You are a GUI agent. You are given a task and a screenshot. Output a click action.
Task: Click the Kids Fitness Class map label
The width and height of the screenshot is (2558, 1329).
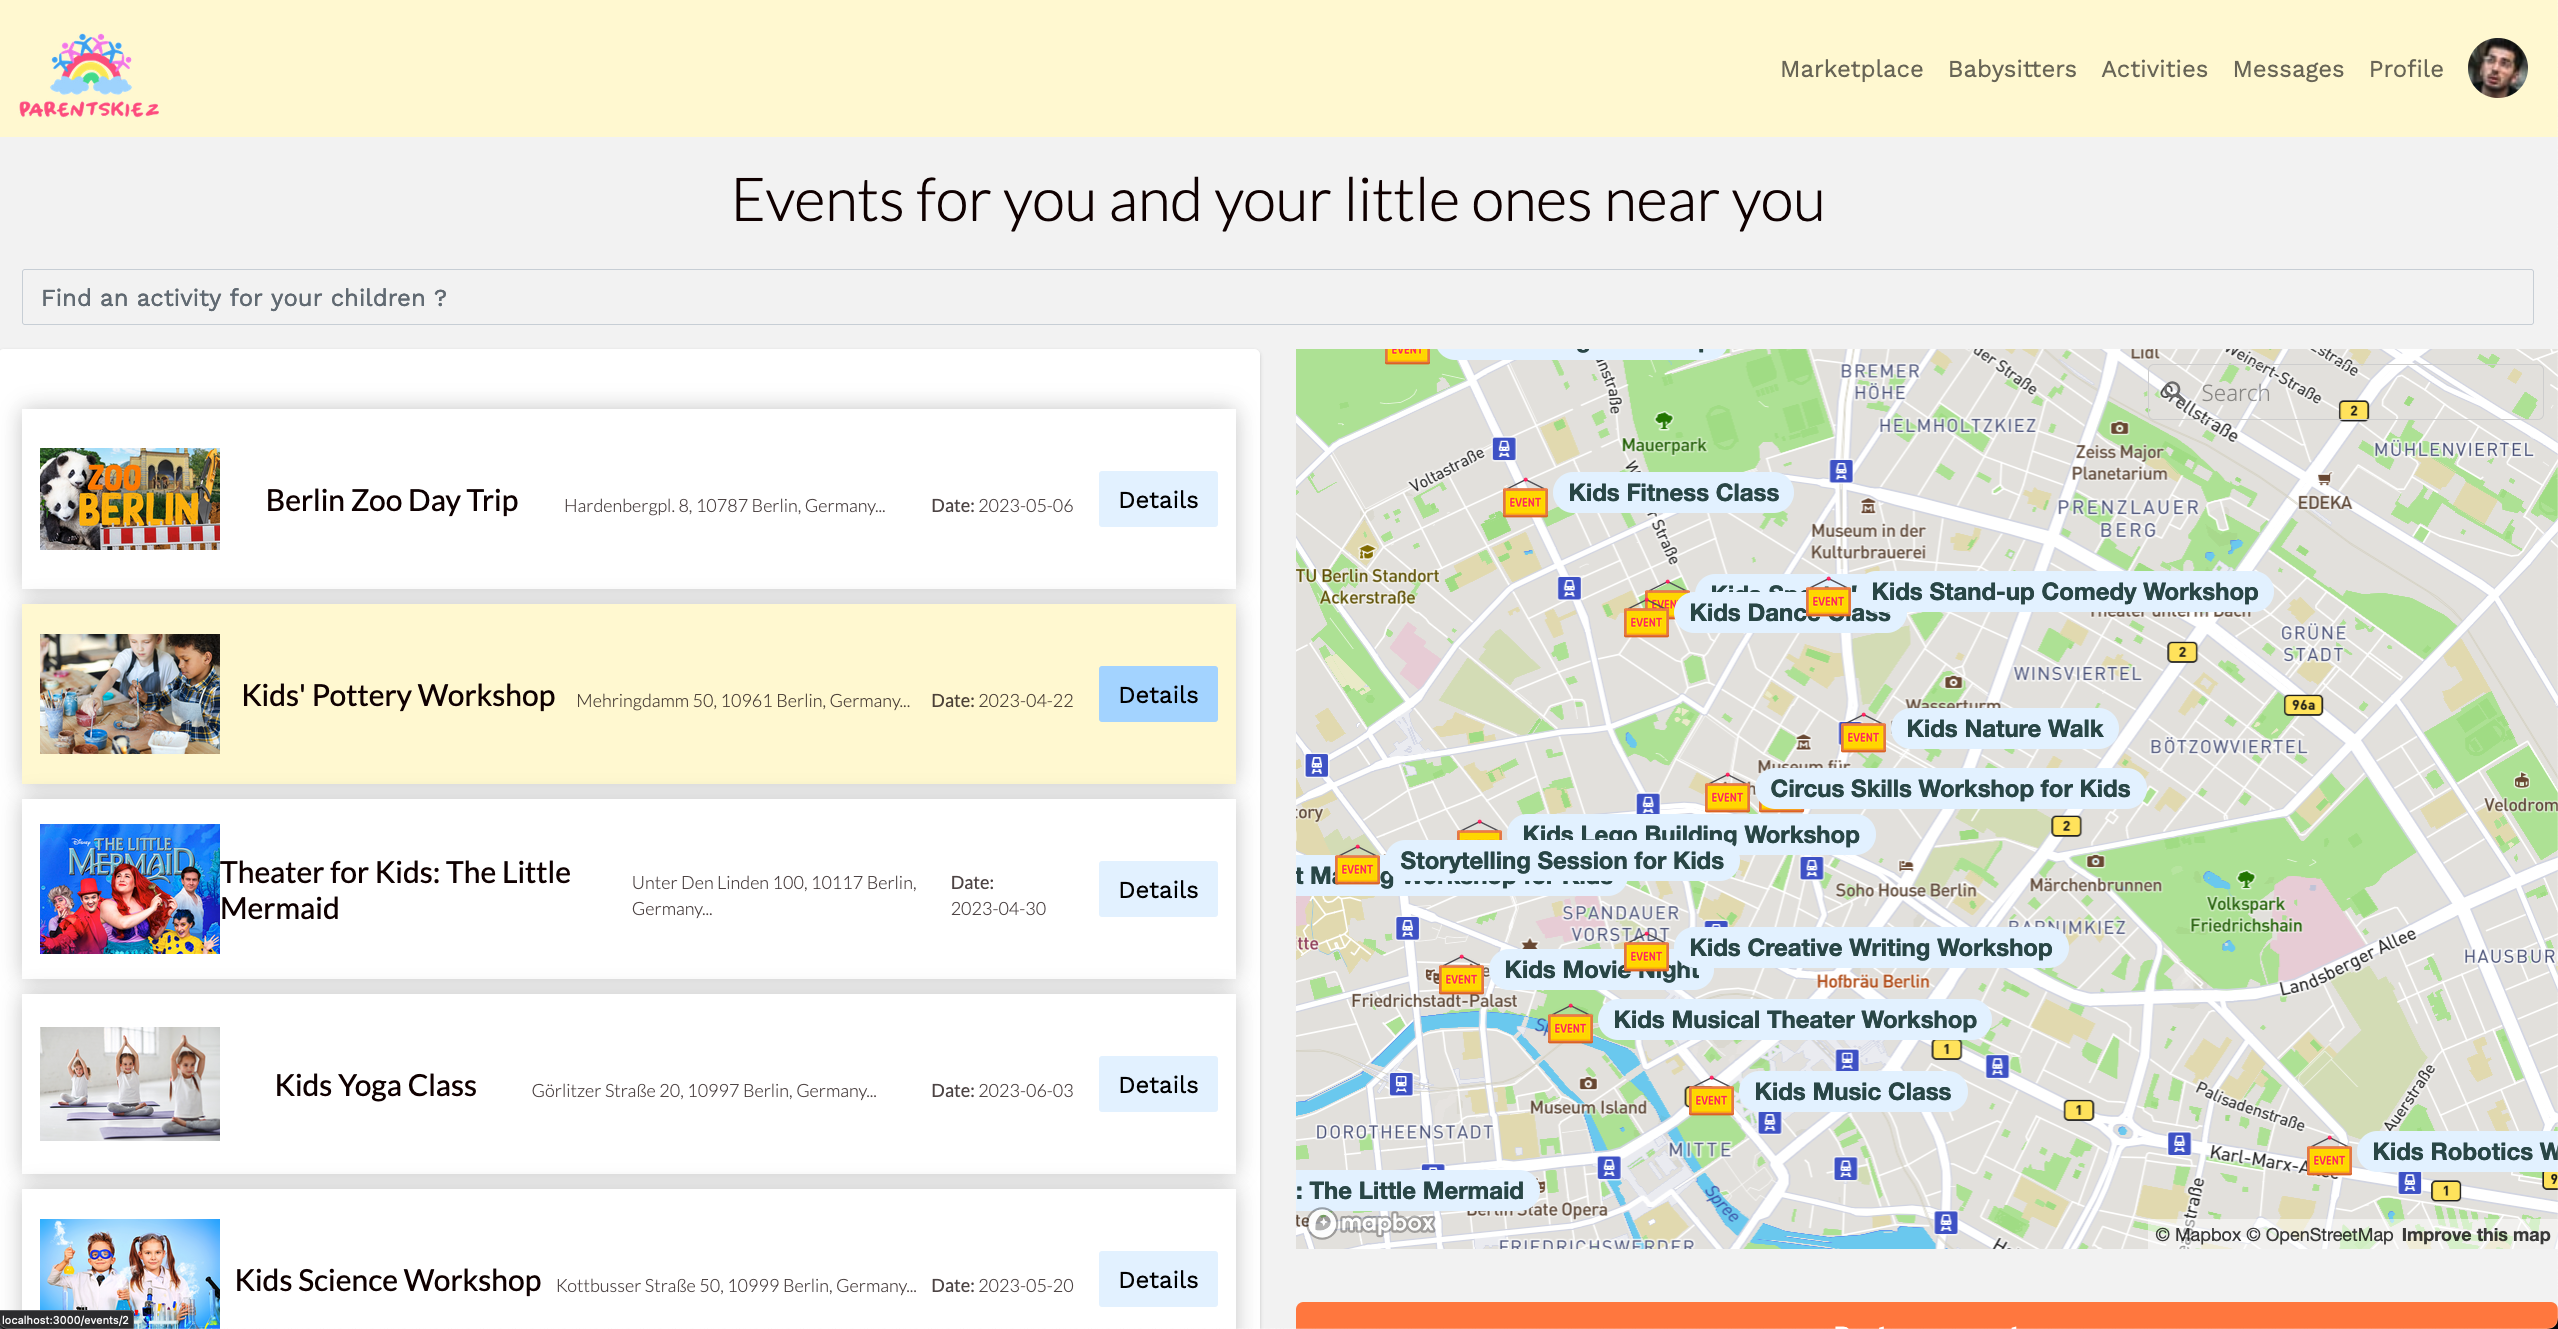[1673, 493]
